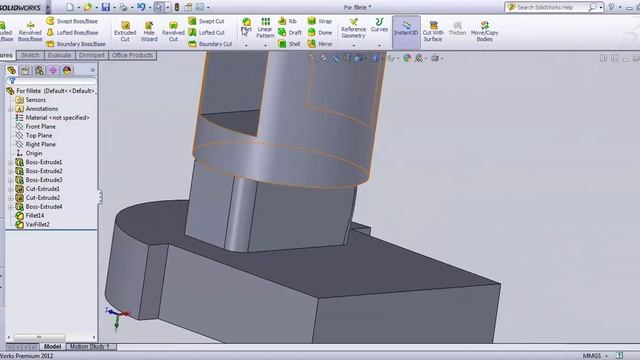640x360 pixels.
Task: Open the DimXpertManager crosshair tab icon
Action: pos(53,71)
